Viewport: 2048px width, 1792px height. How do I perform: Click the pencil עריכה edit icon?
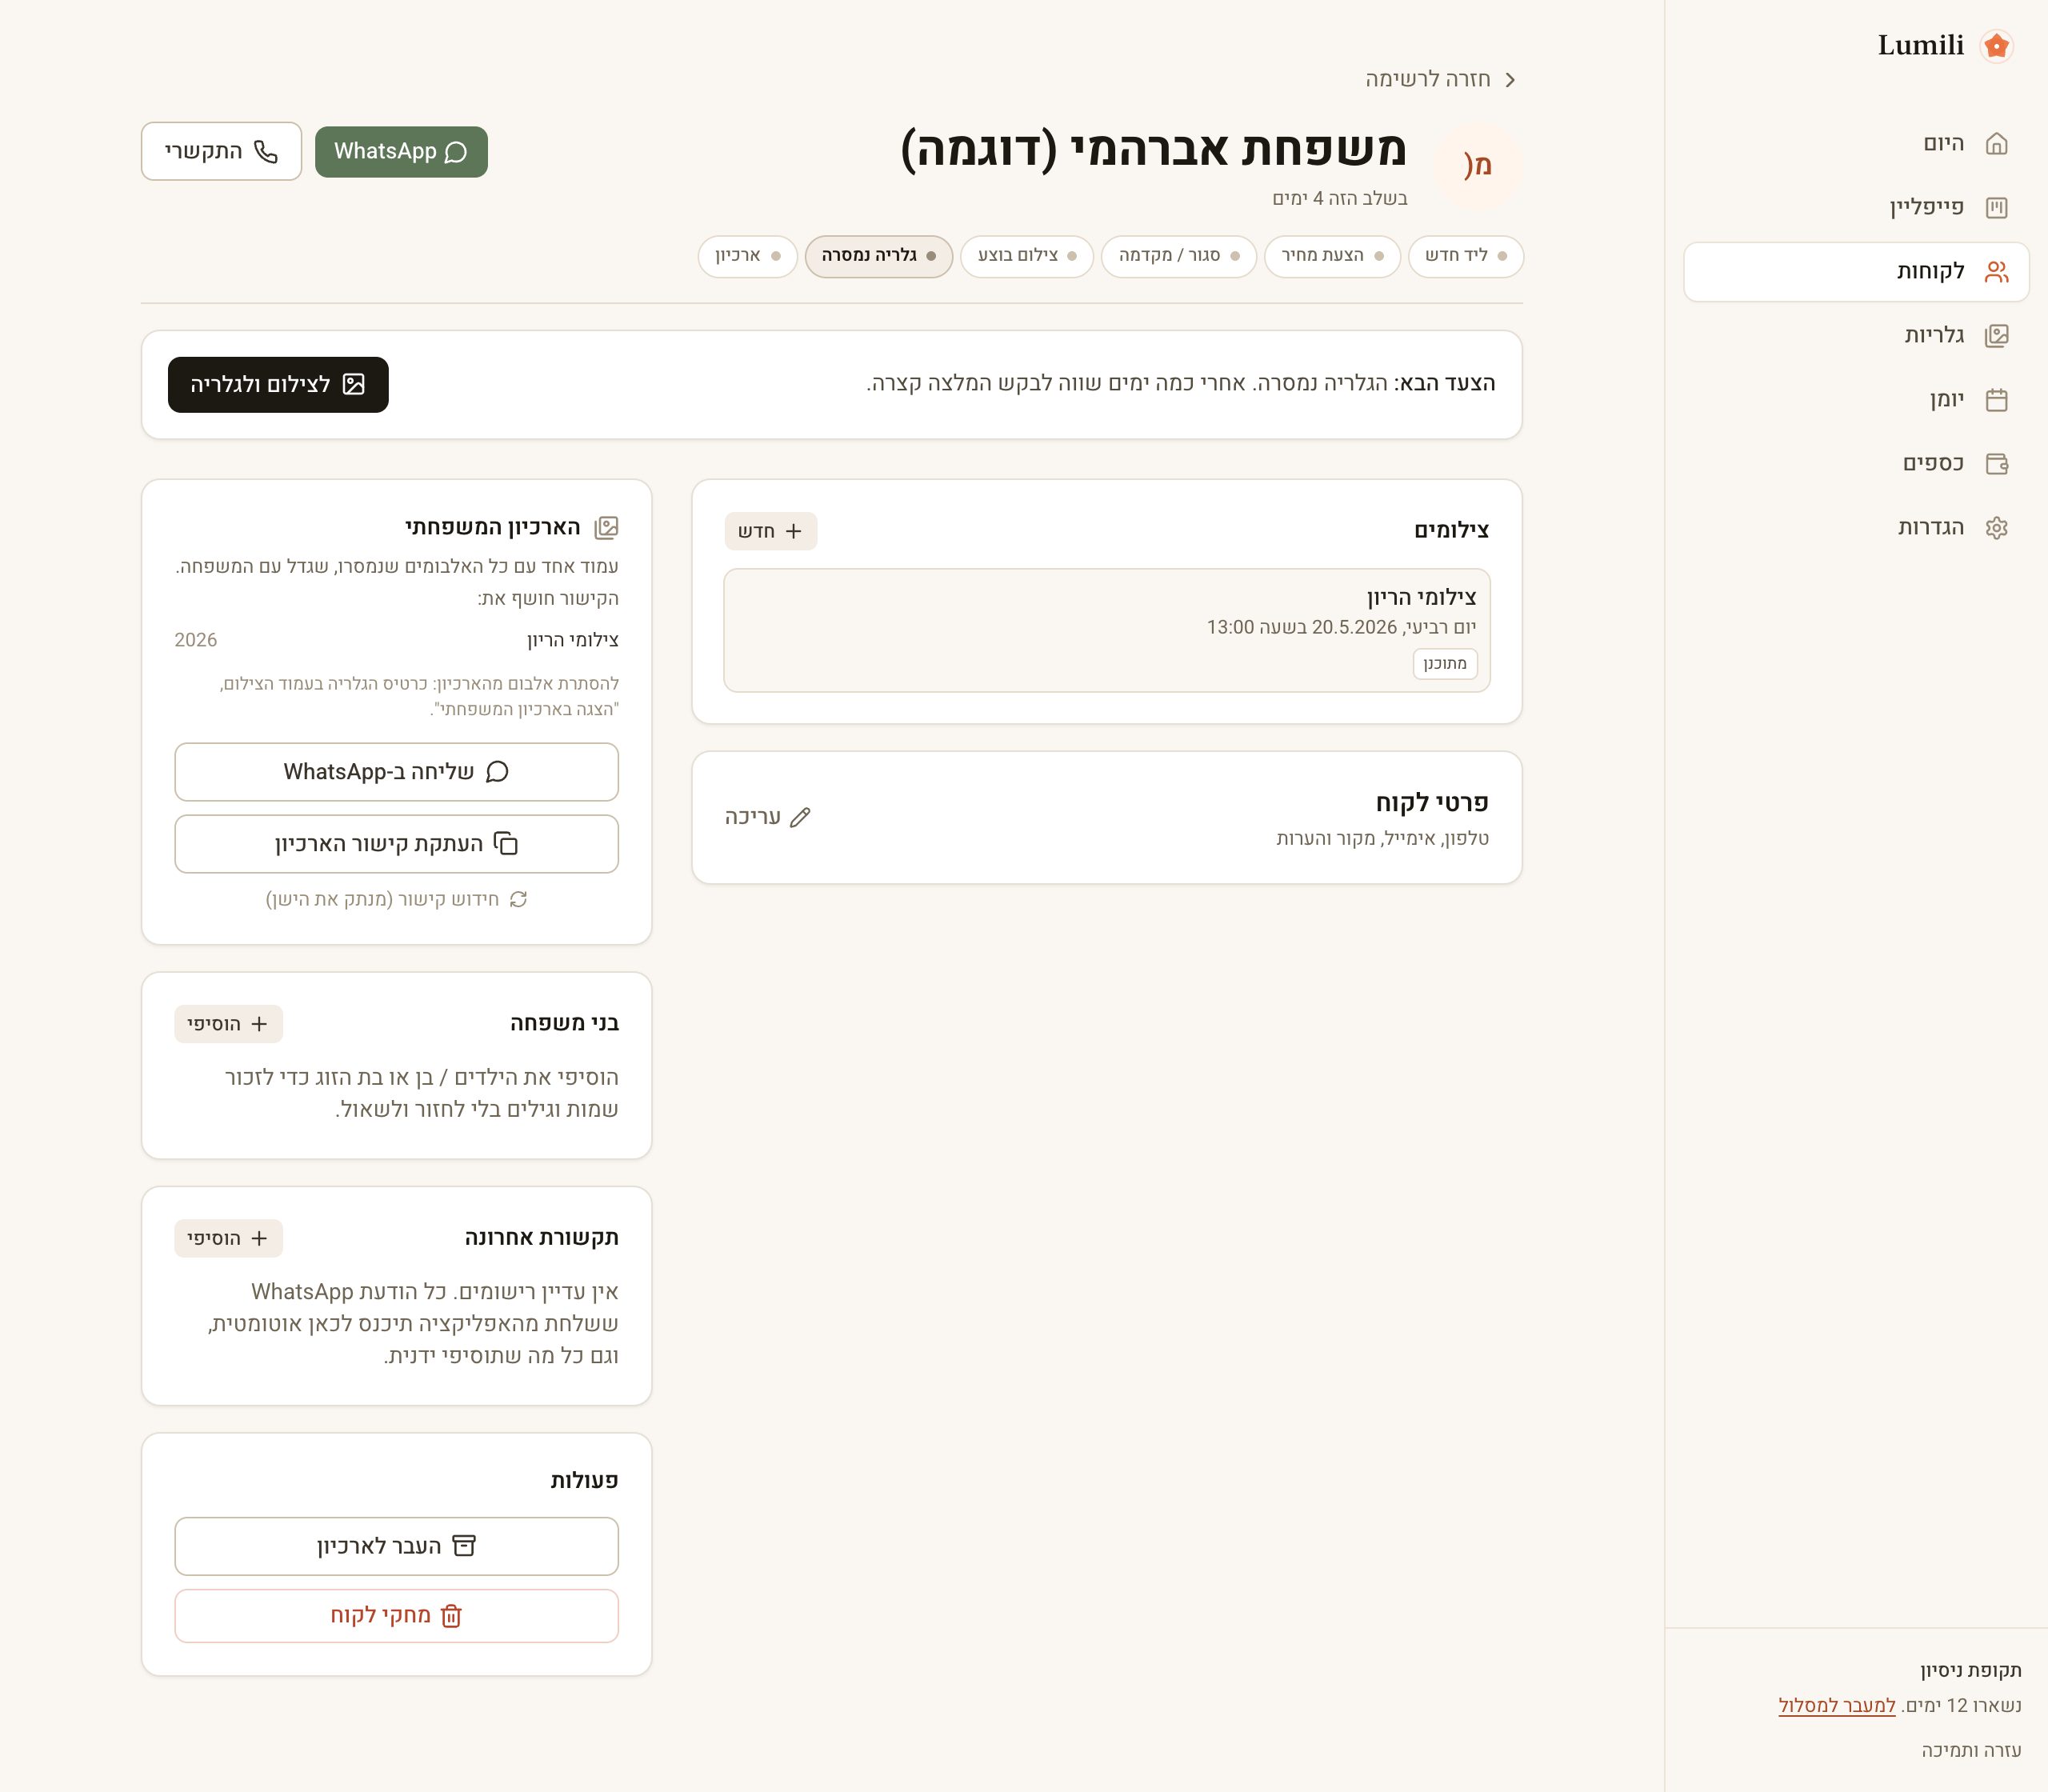click(800, 817)
